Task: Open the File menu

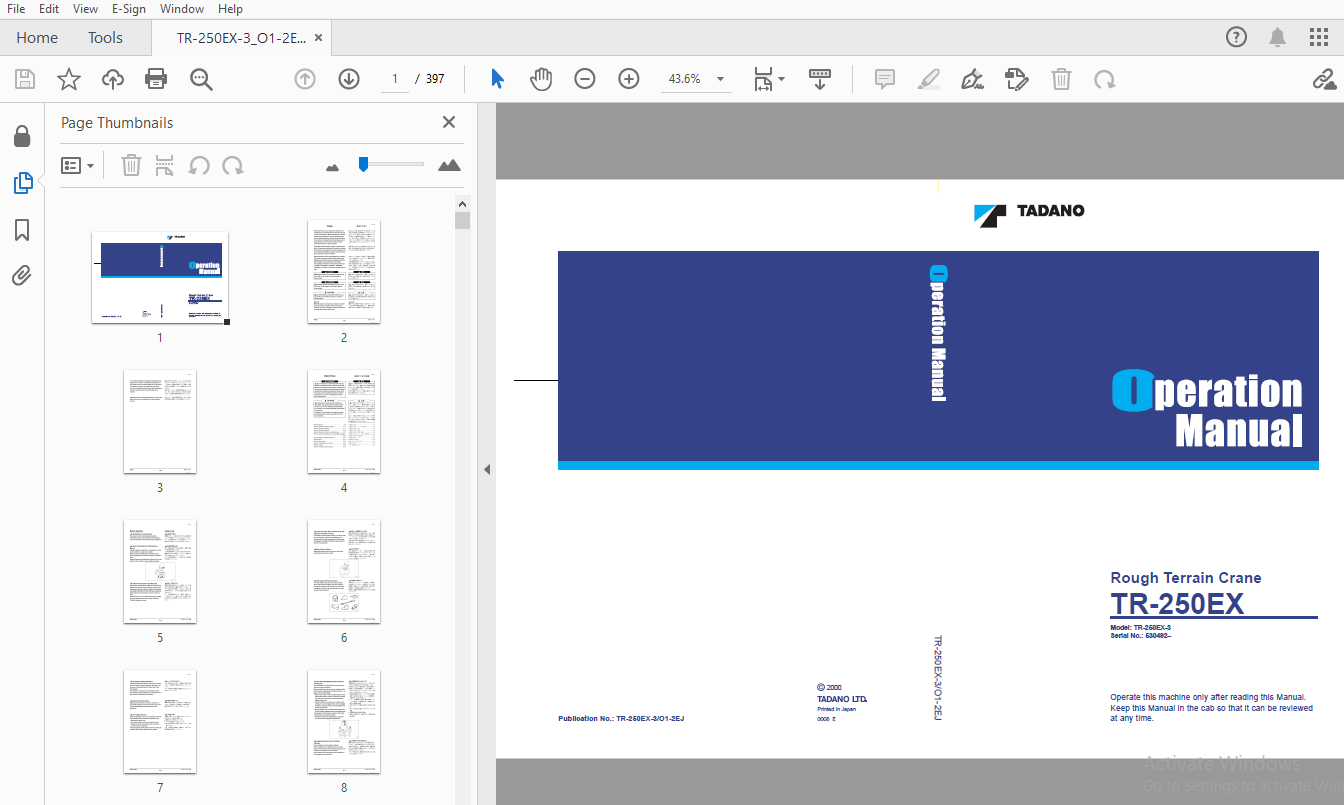Action: [16, 9]
